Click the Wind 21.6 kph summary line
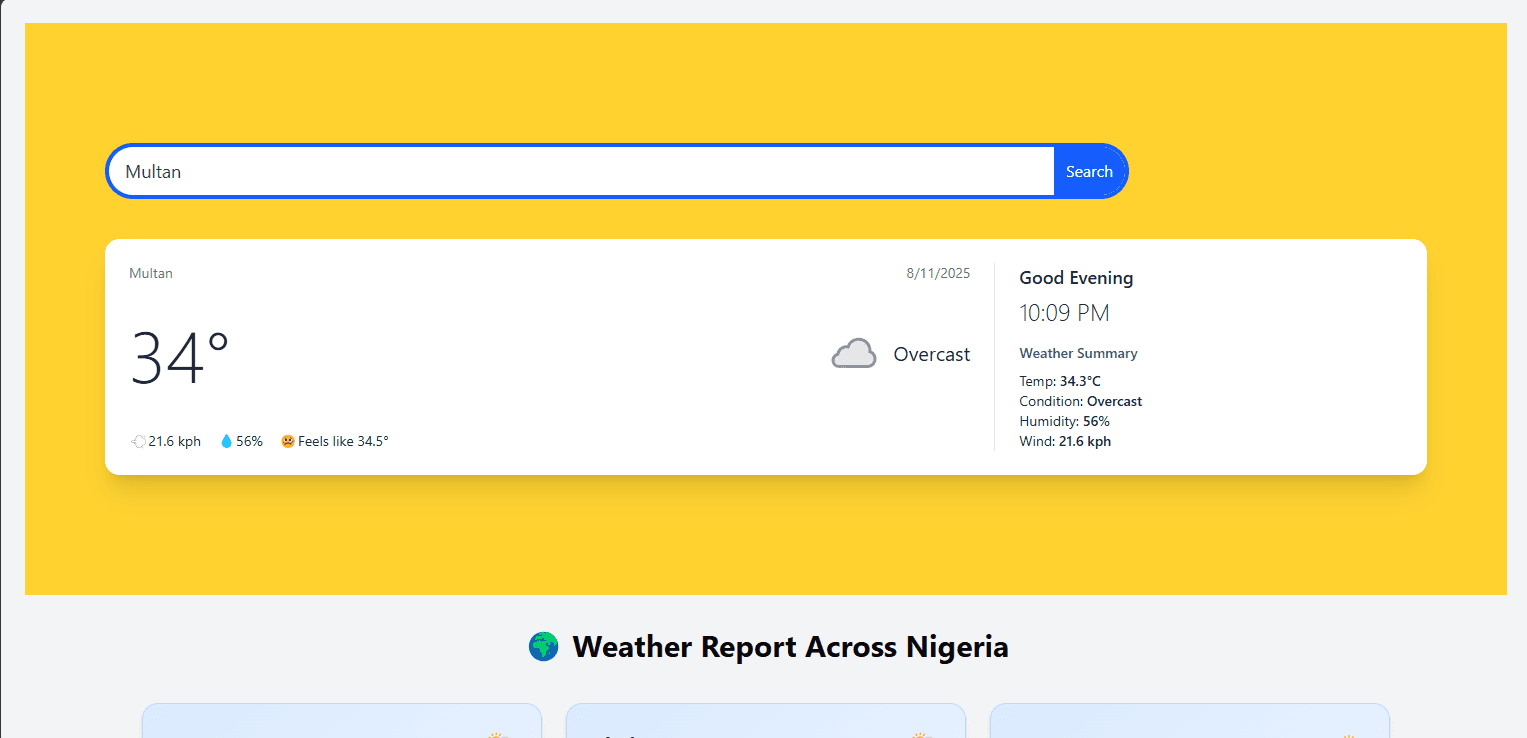 pos(1065,441)
